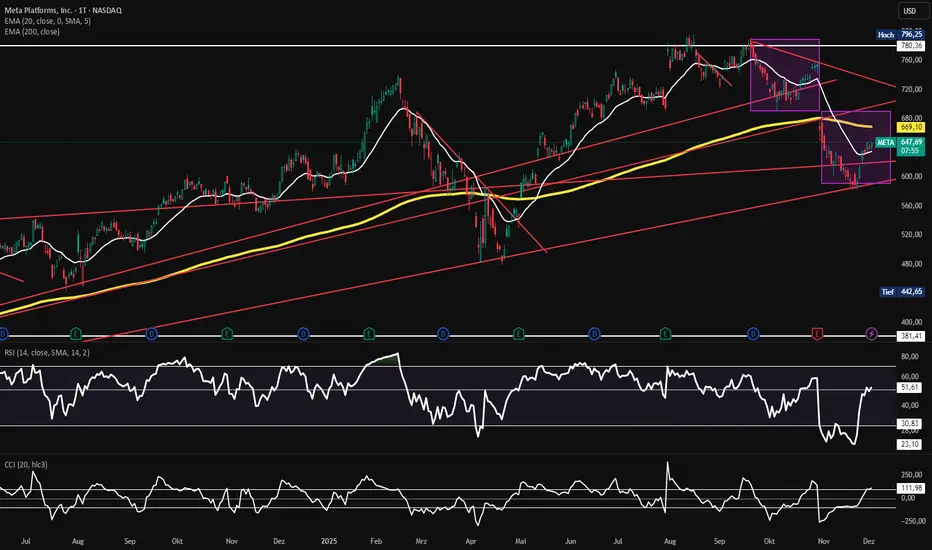Select the green earnings marker near Mai

[x=518, y=334]
